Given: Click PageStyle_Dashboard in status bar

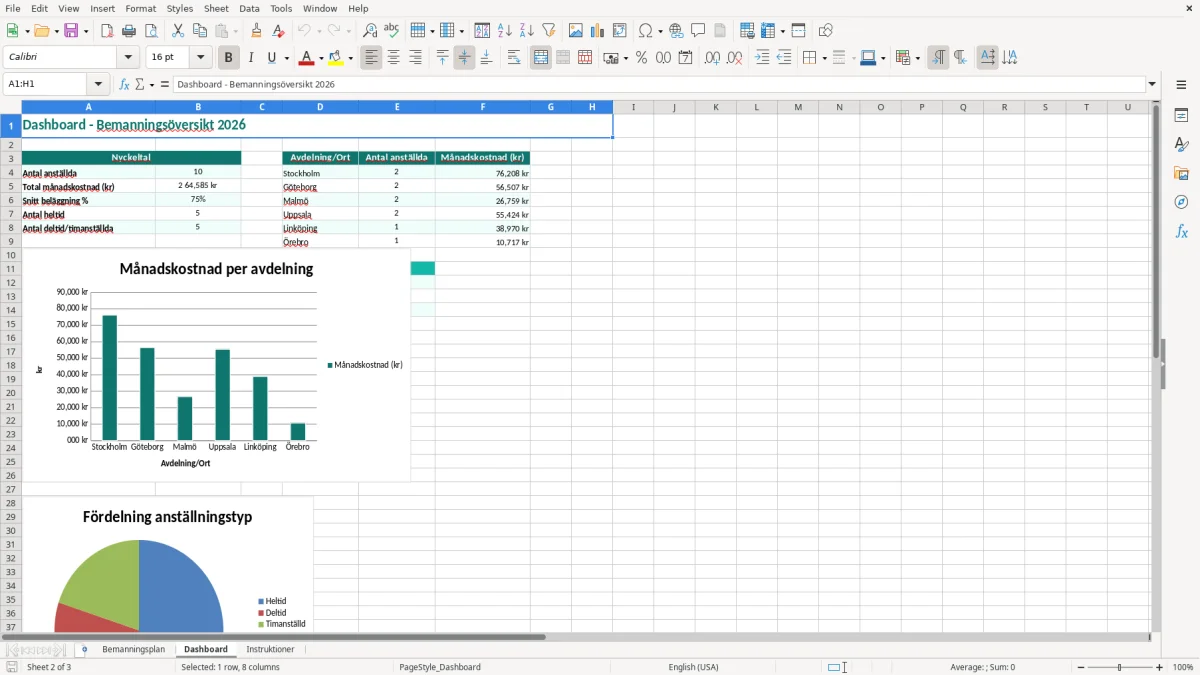Looking at the screenshot, I should [440, 667].
